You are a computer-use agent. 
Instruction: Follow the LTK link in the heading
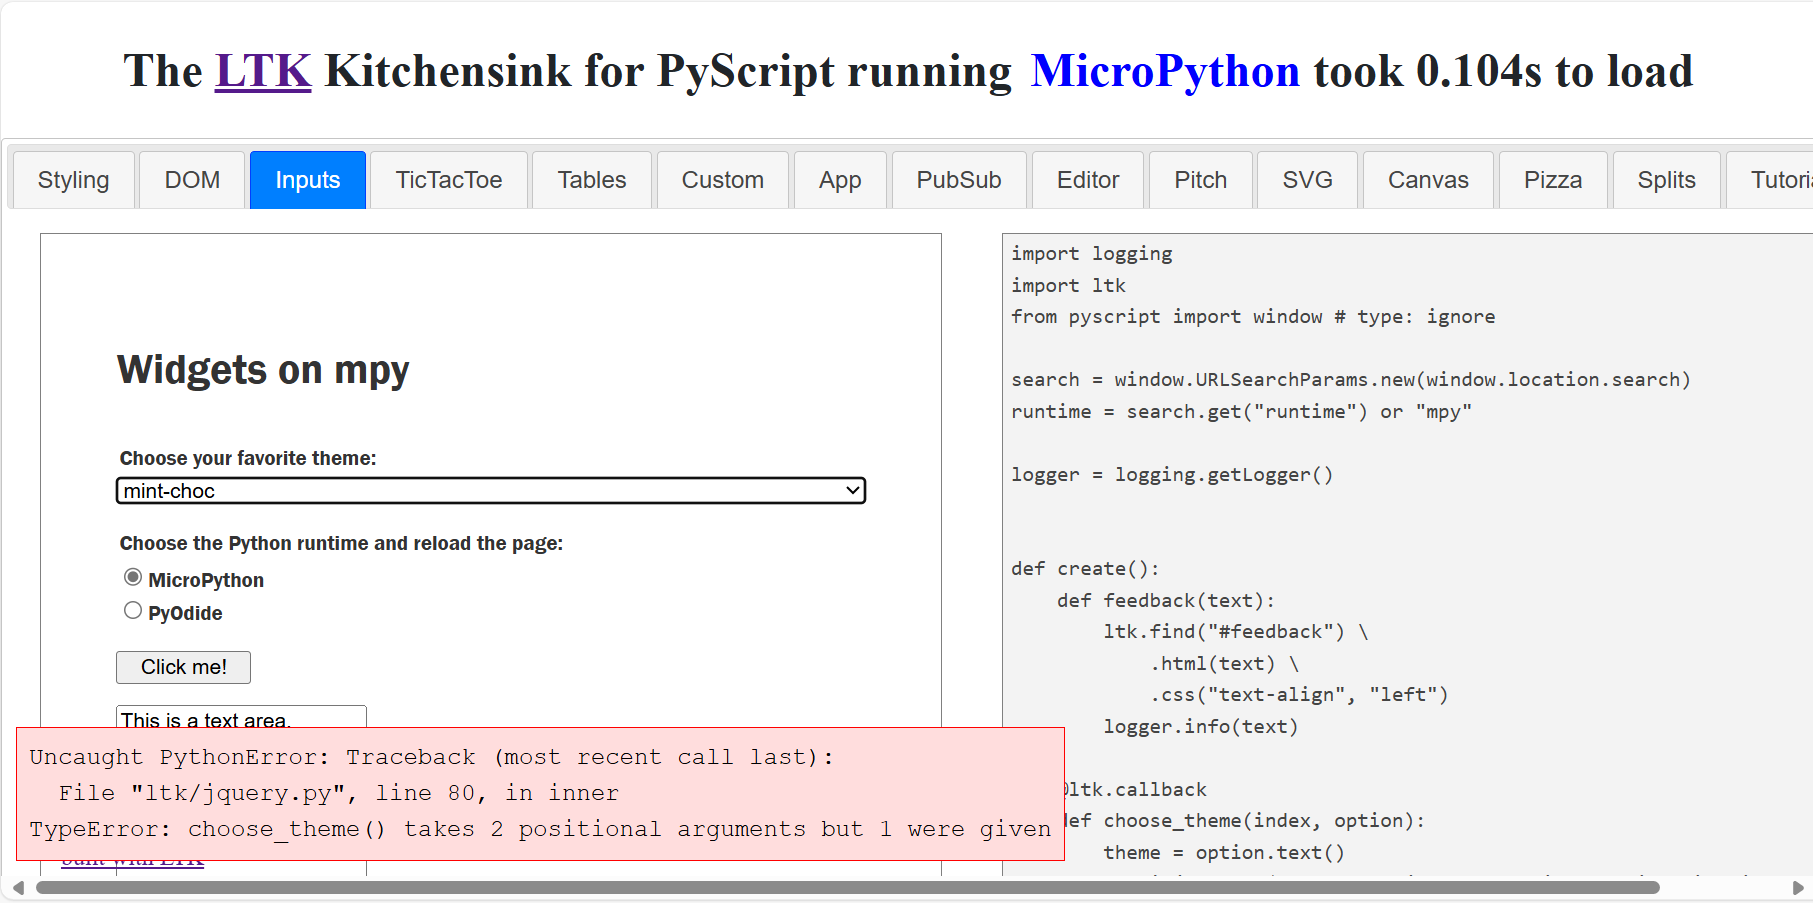(263, 71)
